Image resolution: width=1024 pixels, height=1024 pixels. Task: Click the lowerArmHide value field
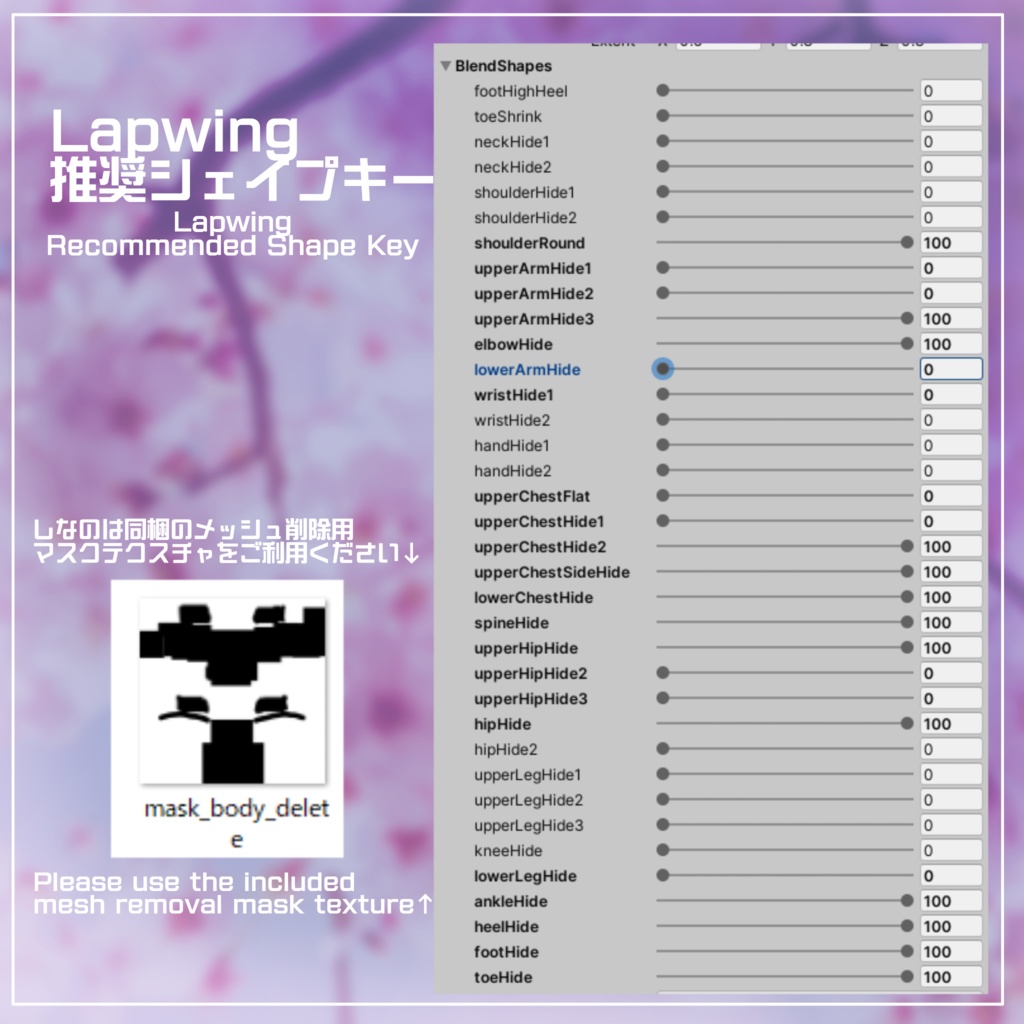tap(950, 369)
